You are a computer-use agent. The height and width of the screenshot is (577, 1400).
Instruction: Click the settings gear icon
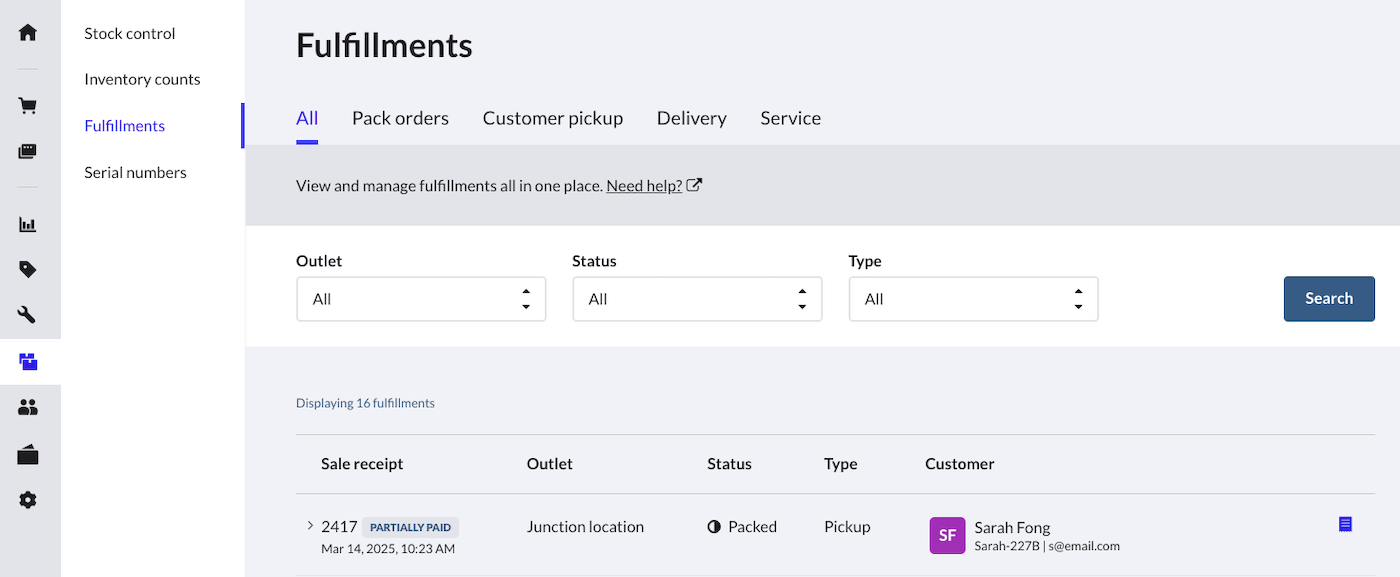[28, 500]
